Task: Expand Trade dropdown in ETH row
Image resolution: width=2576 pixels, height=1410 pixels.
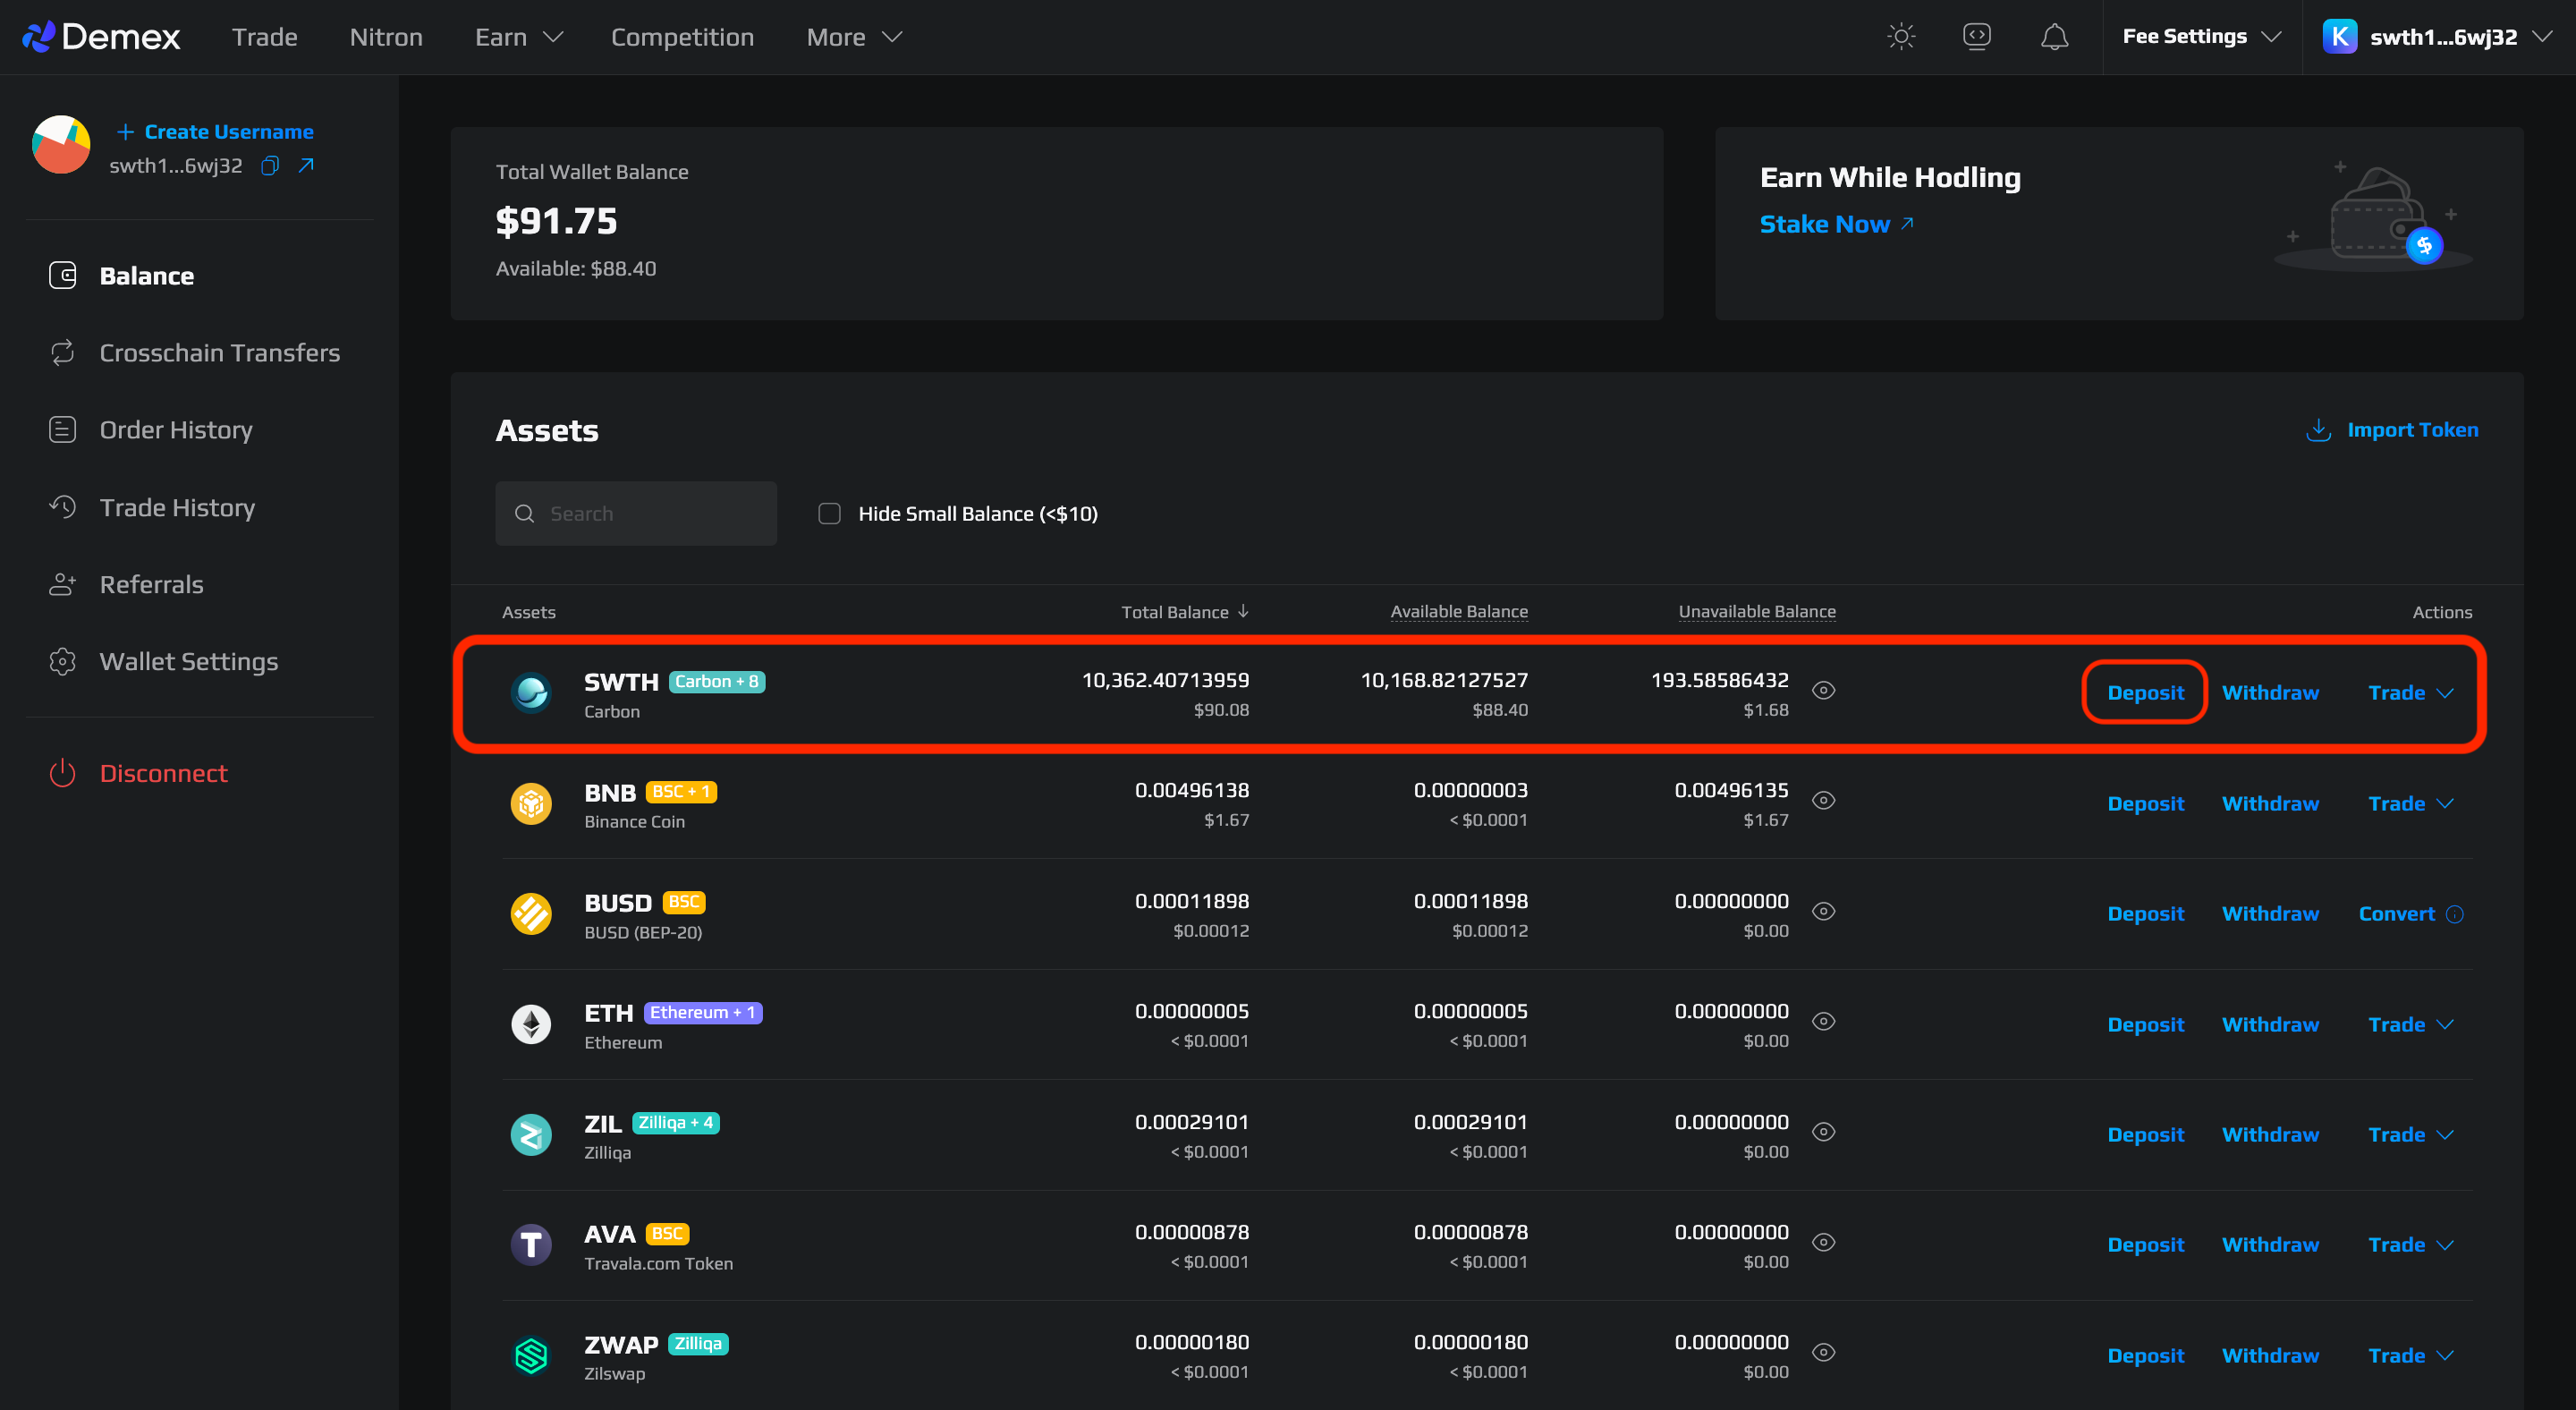Action: click(2411, 1025)
